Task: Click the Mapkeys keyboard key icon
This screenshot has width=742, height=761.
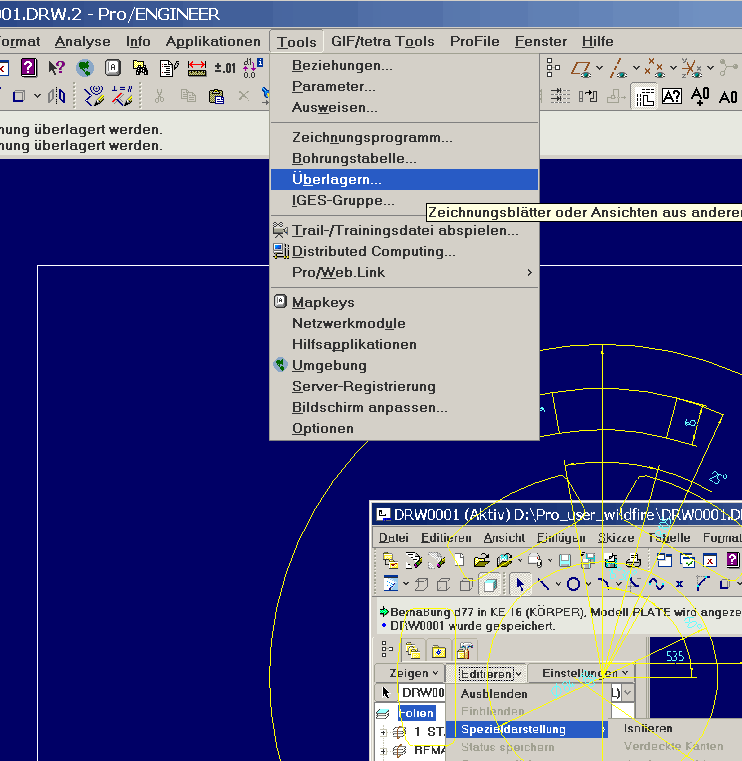Action: (113, 68)
